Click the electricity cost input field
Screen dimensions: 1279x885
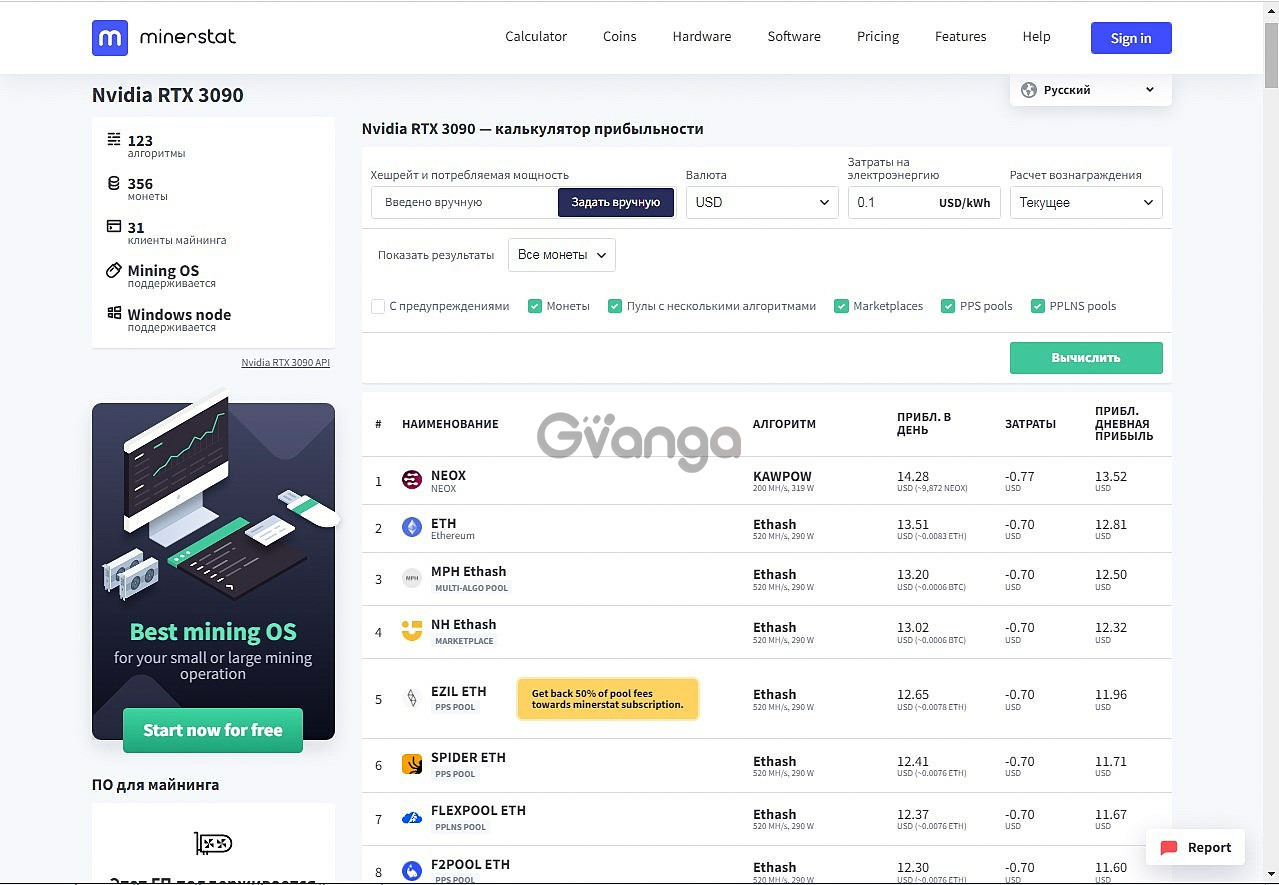tap(890, 202)
